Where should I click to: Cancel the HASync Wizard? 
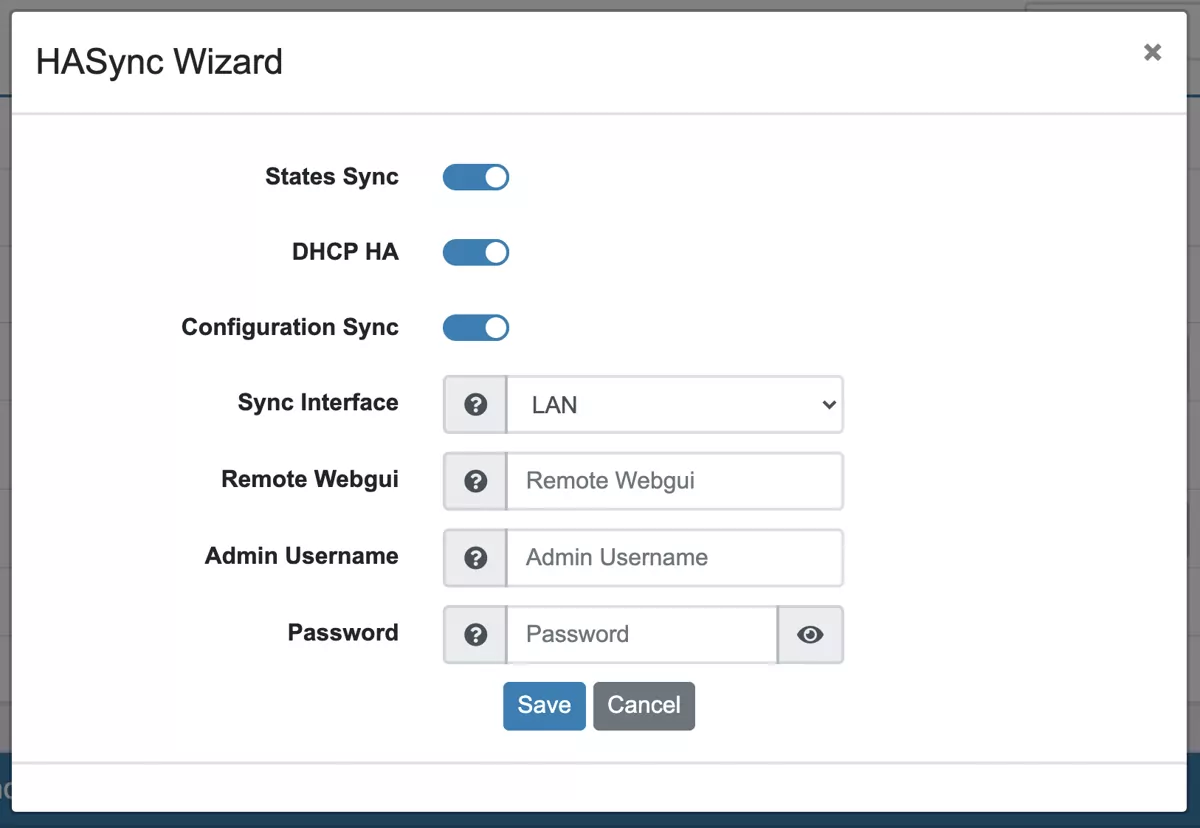click(644, 705)
